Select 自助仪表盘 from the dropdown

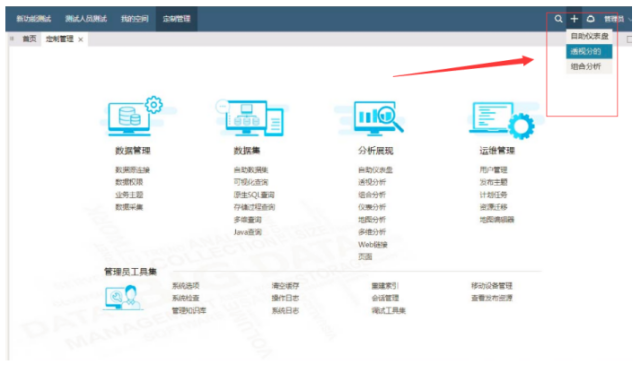tap(589, 36)
